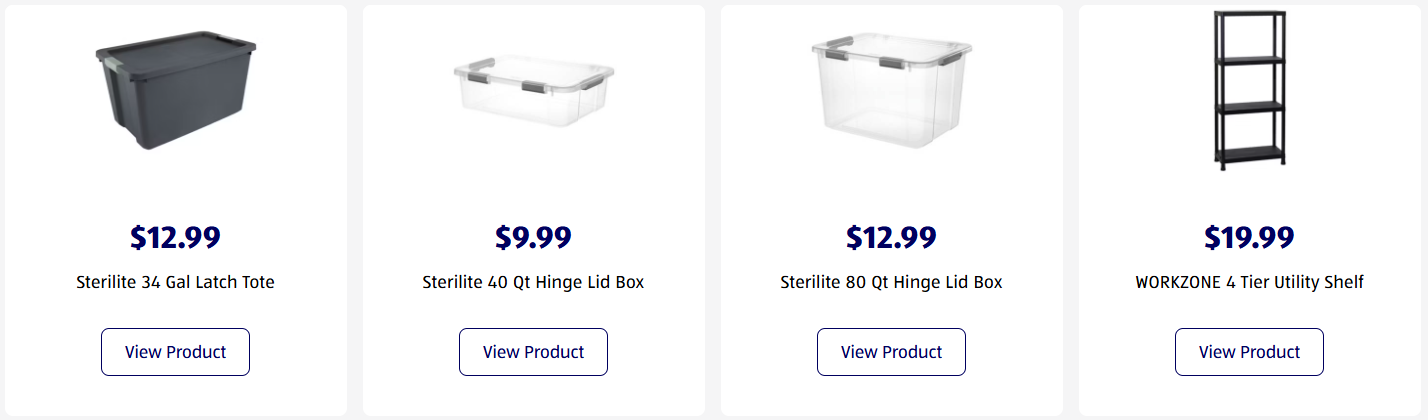This screenshot has width=1428, height=420.
Task: Open the Sterilite 40 Qt Hinge Lid Box title
Action: point(533,282)
